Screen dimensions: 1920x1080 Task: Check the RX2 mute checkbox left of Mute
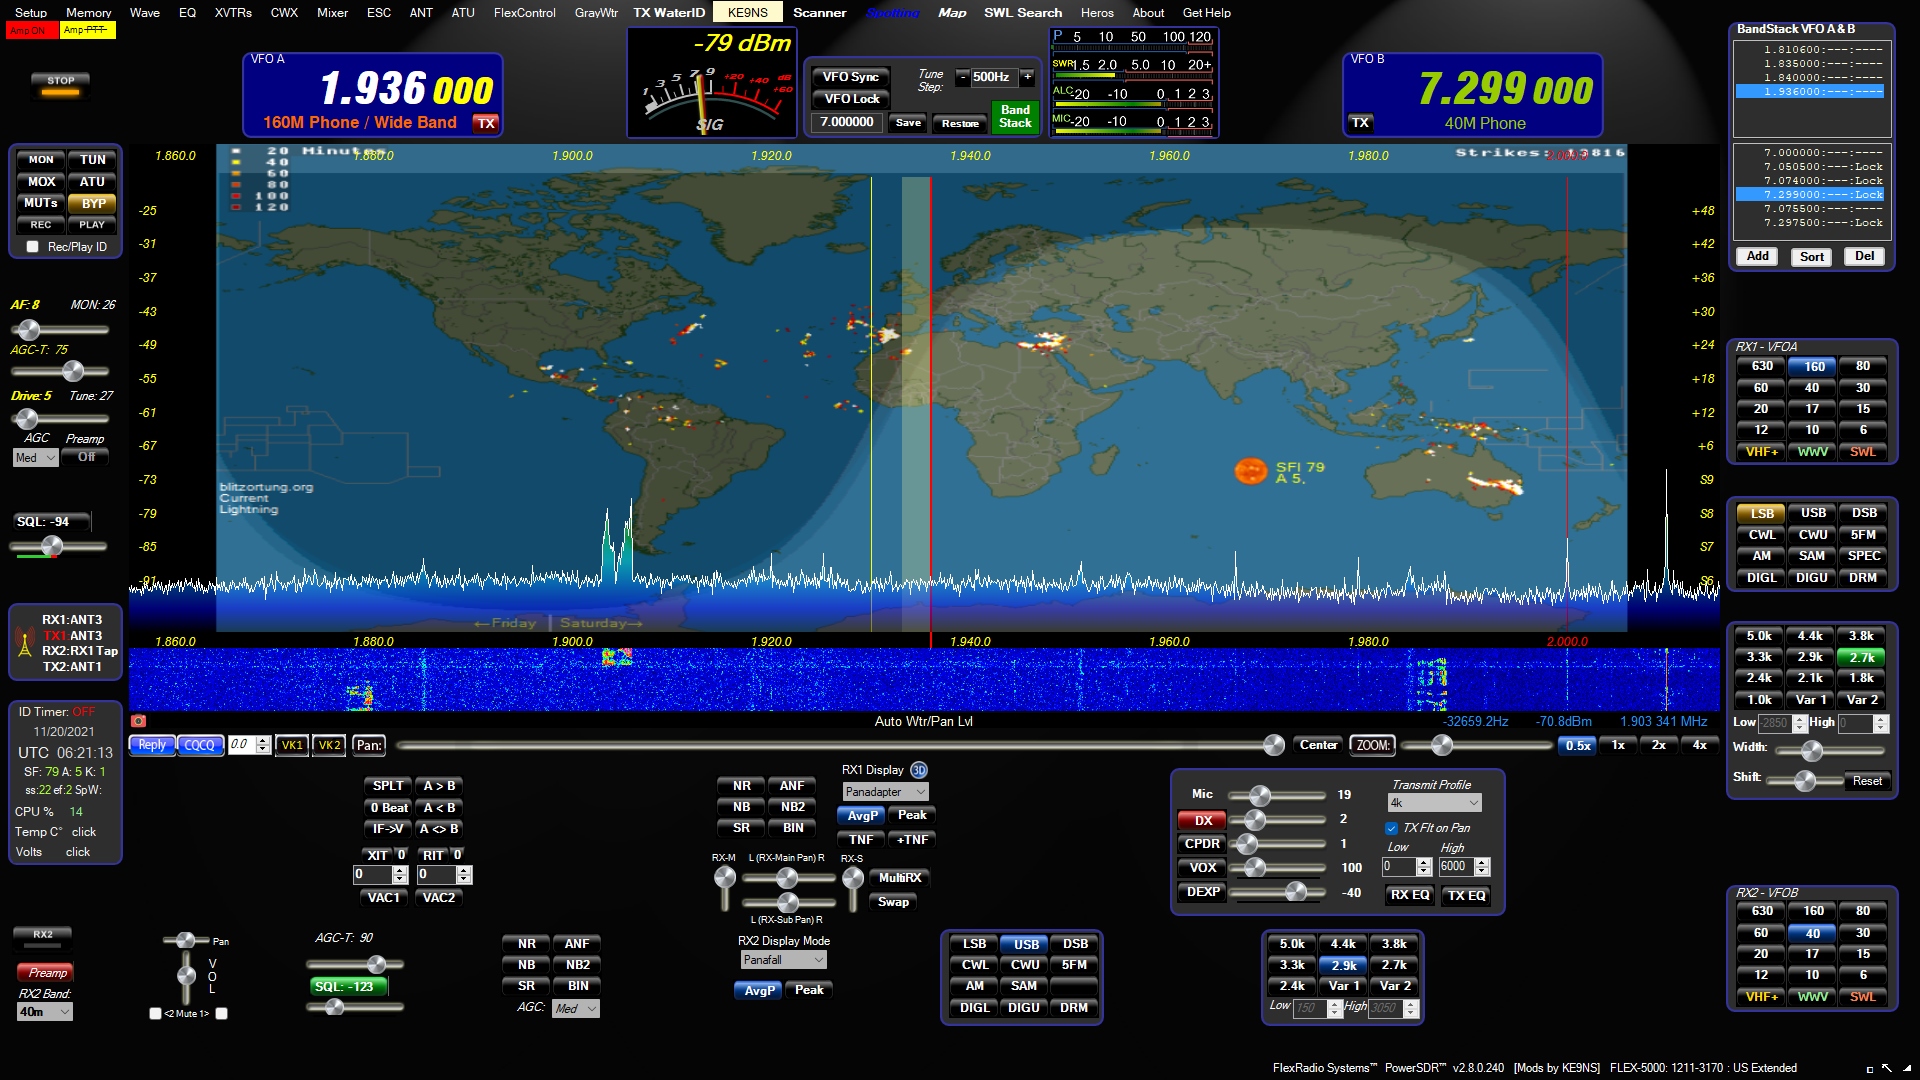[155, 1014]
